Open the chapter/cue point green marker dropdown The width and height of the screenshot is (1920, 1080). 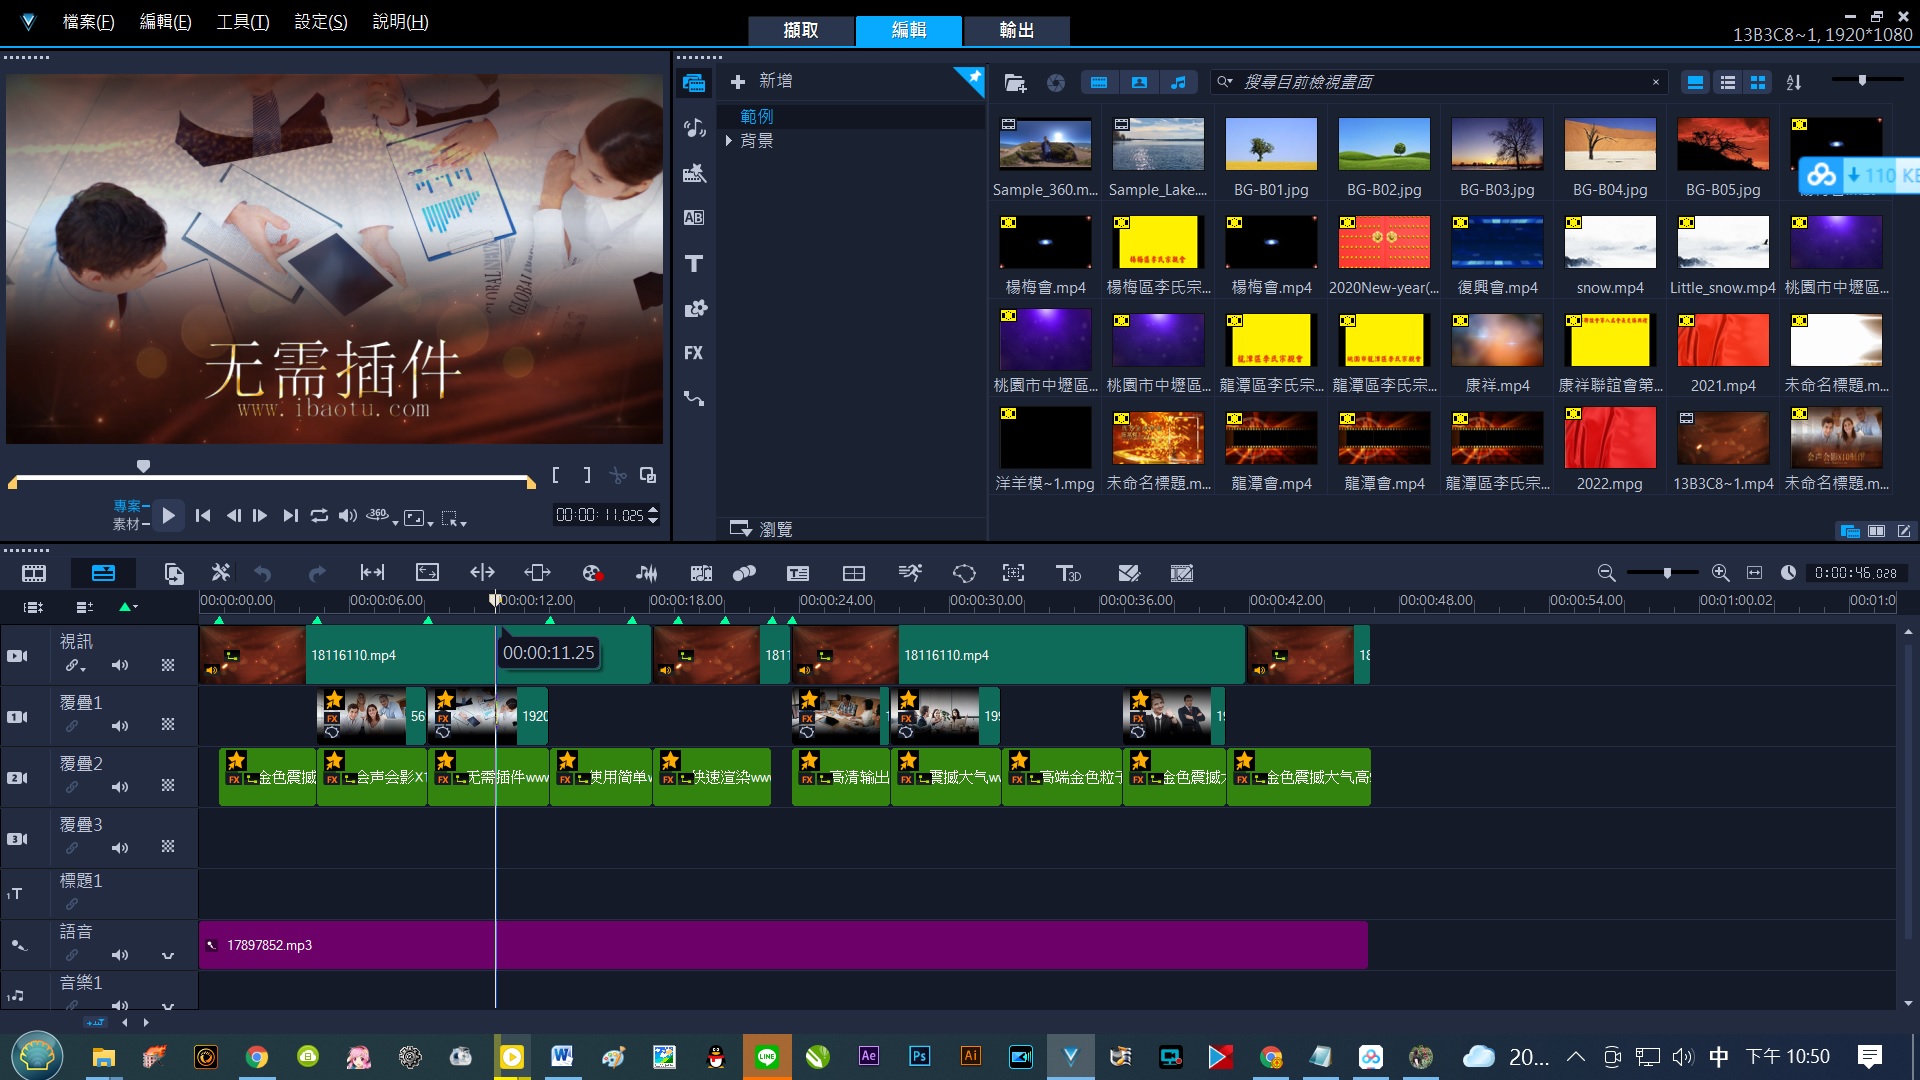(x=129, y=607)
